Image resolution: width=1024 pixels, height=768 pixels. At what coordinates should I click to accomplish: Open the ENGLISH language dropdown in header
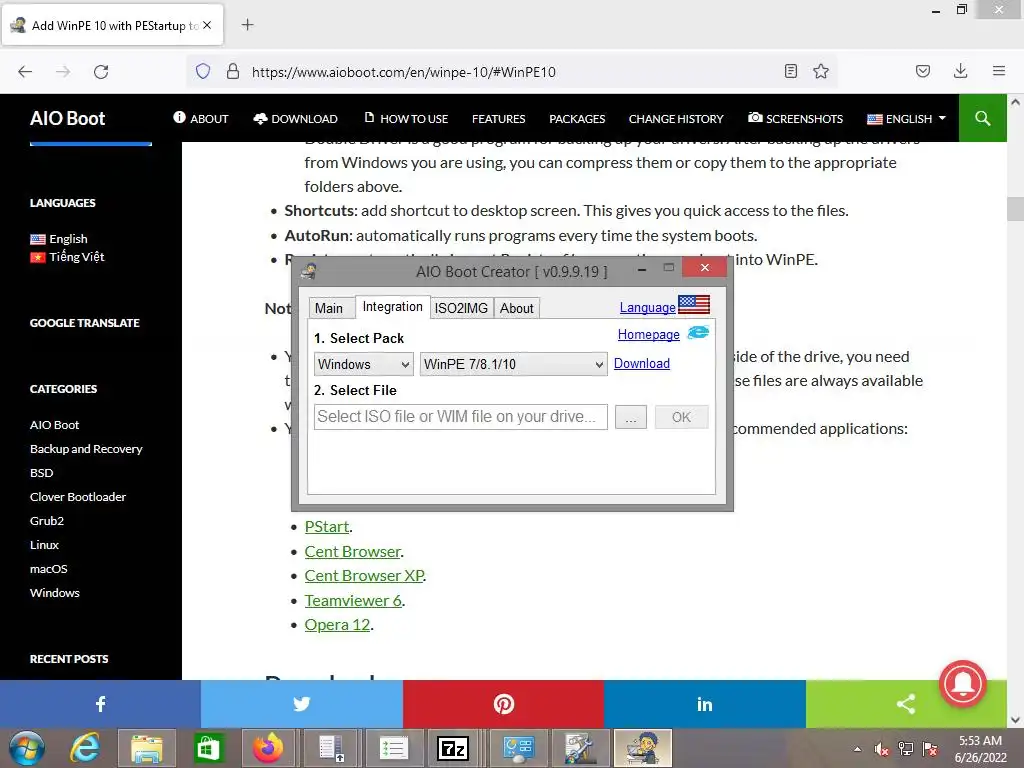pyautogui.click(x=906, y=119)
